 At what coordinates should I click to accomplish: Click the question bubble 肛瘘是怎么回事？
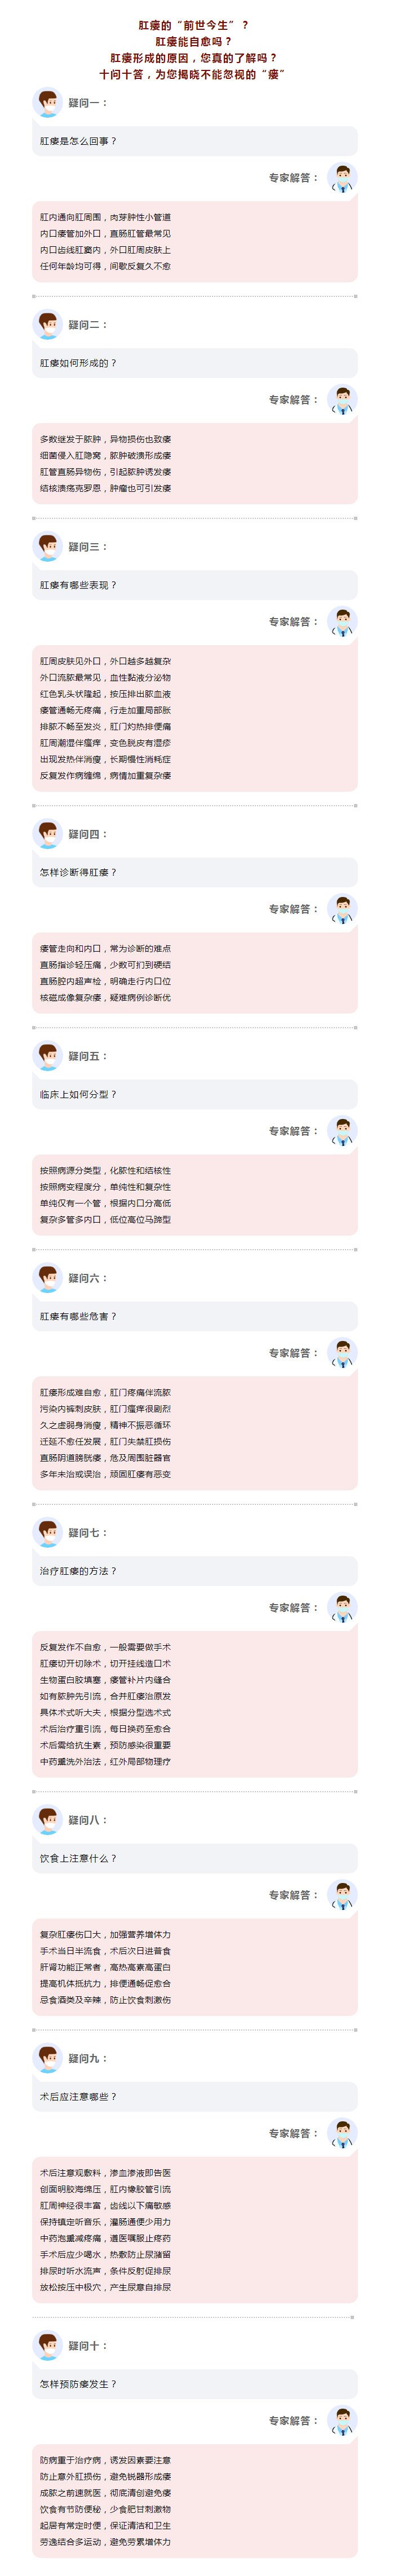point(195,141)
